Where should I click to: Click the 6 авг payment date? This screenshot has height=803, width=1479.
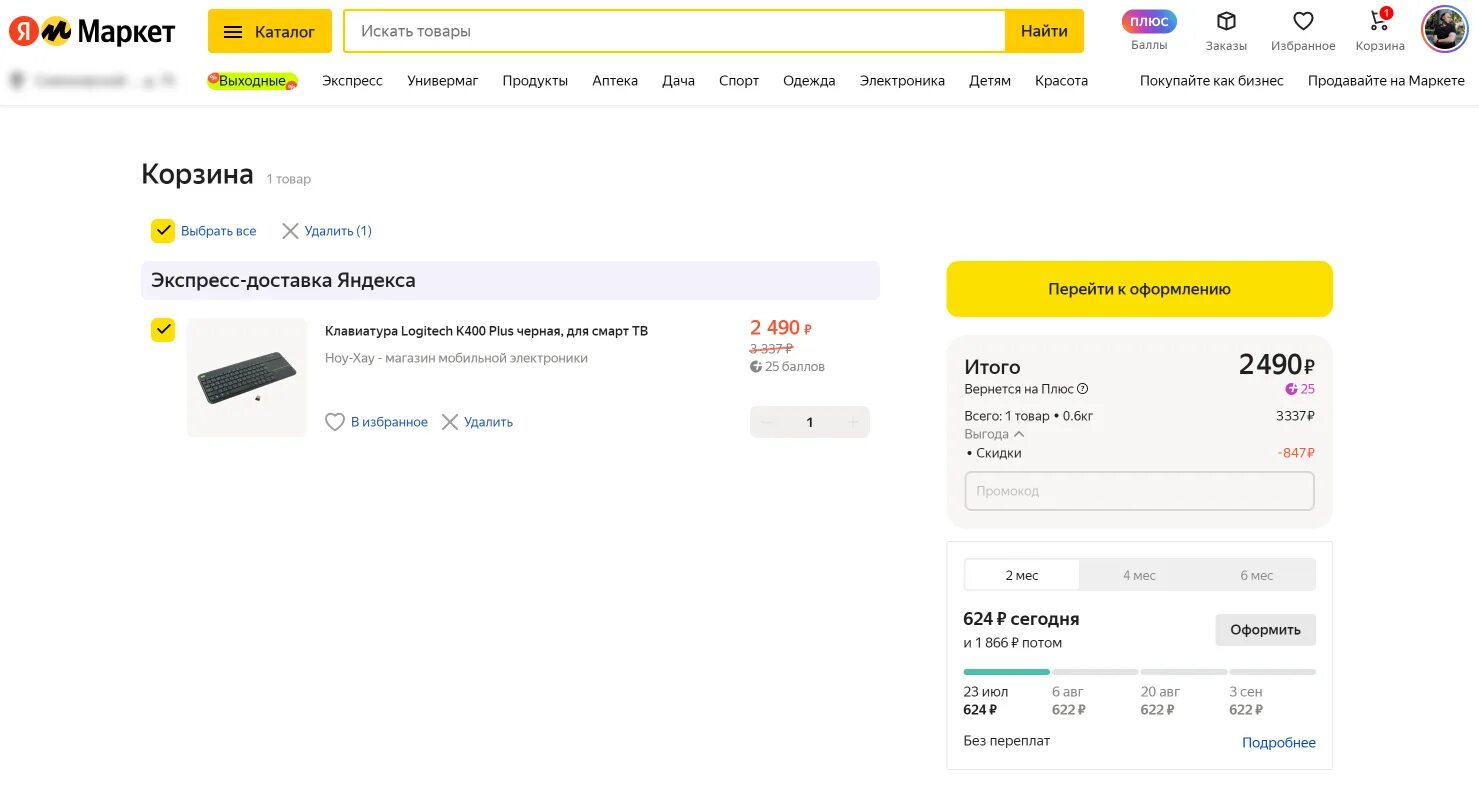tap(1068, 692)
